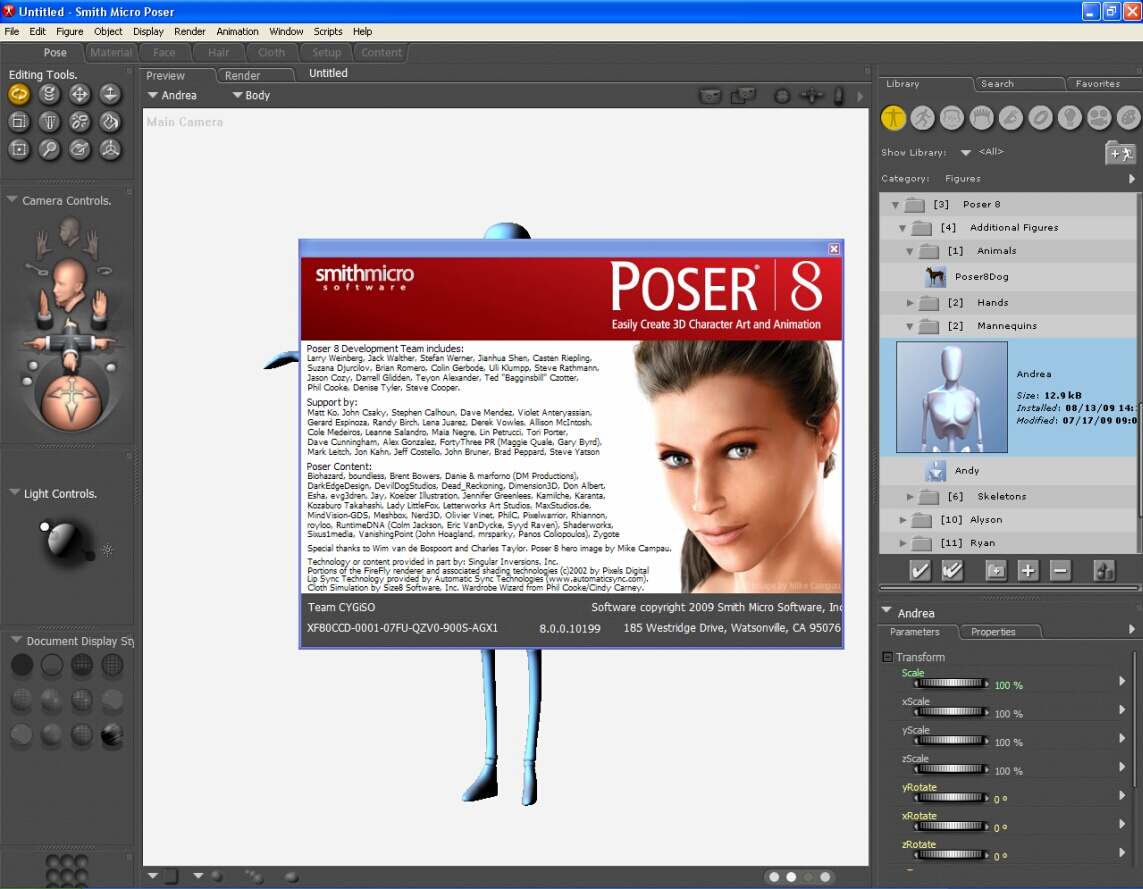Select the Andrea mannequin thumbnail
The height and width of the screenshot is (889, 1143).
[951, 397]
